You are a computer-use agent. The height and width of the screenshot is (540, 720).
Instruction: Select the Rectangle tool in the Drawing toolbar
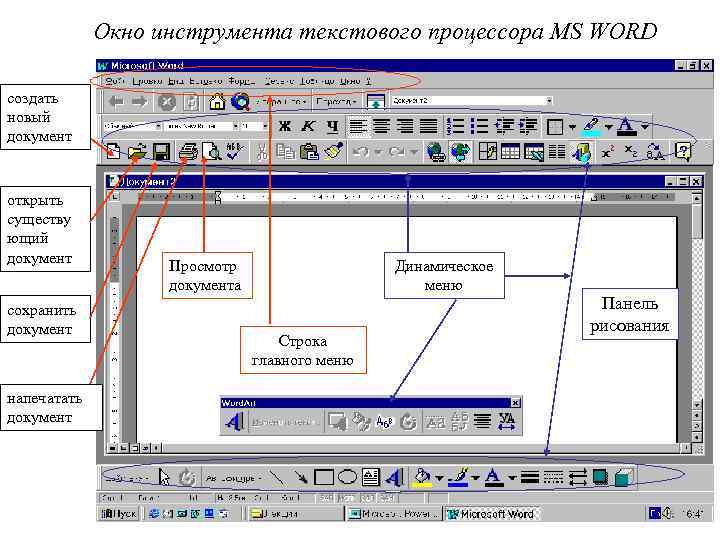[324, 477]
